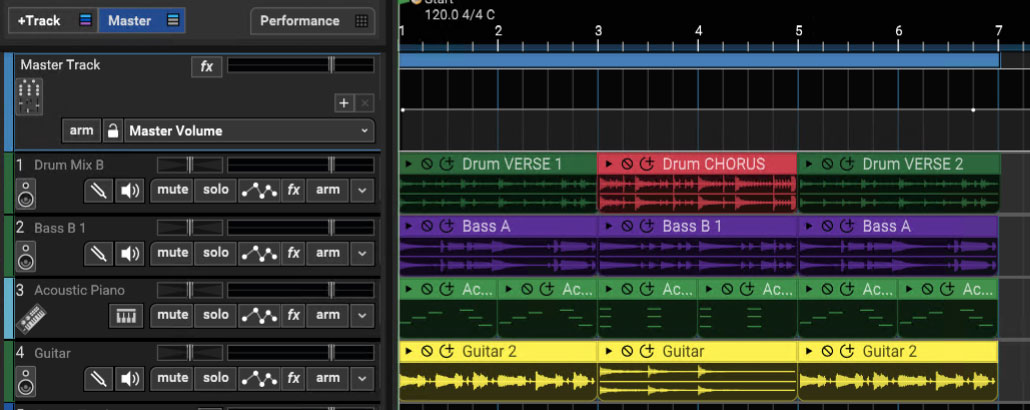The image size is (1030, 410).
Task: Show Guitar track automation envelope
Action: point(259,378)
